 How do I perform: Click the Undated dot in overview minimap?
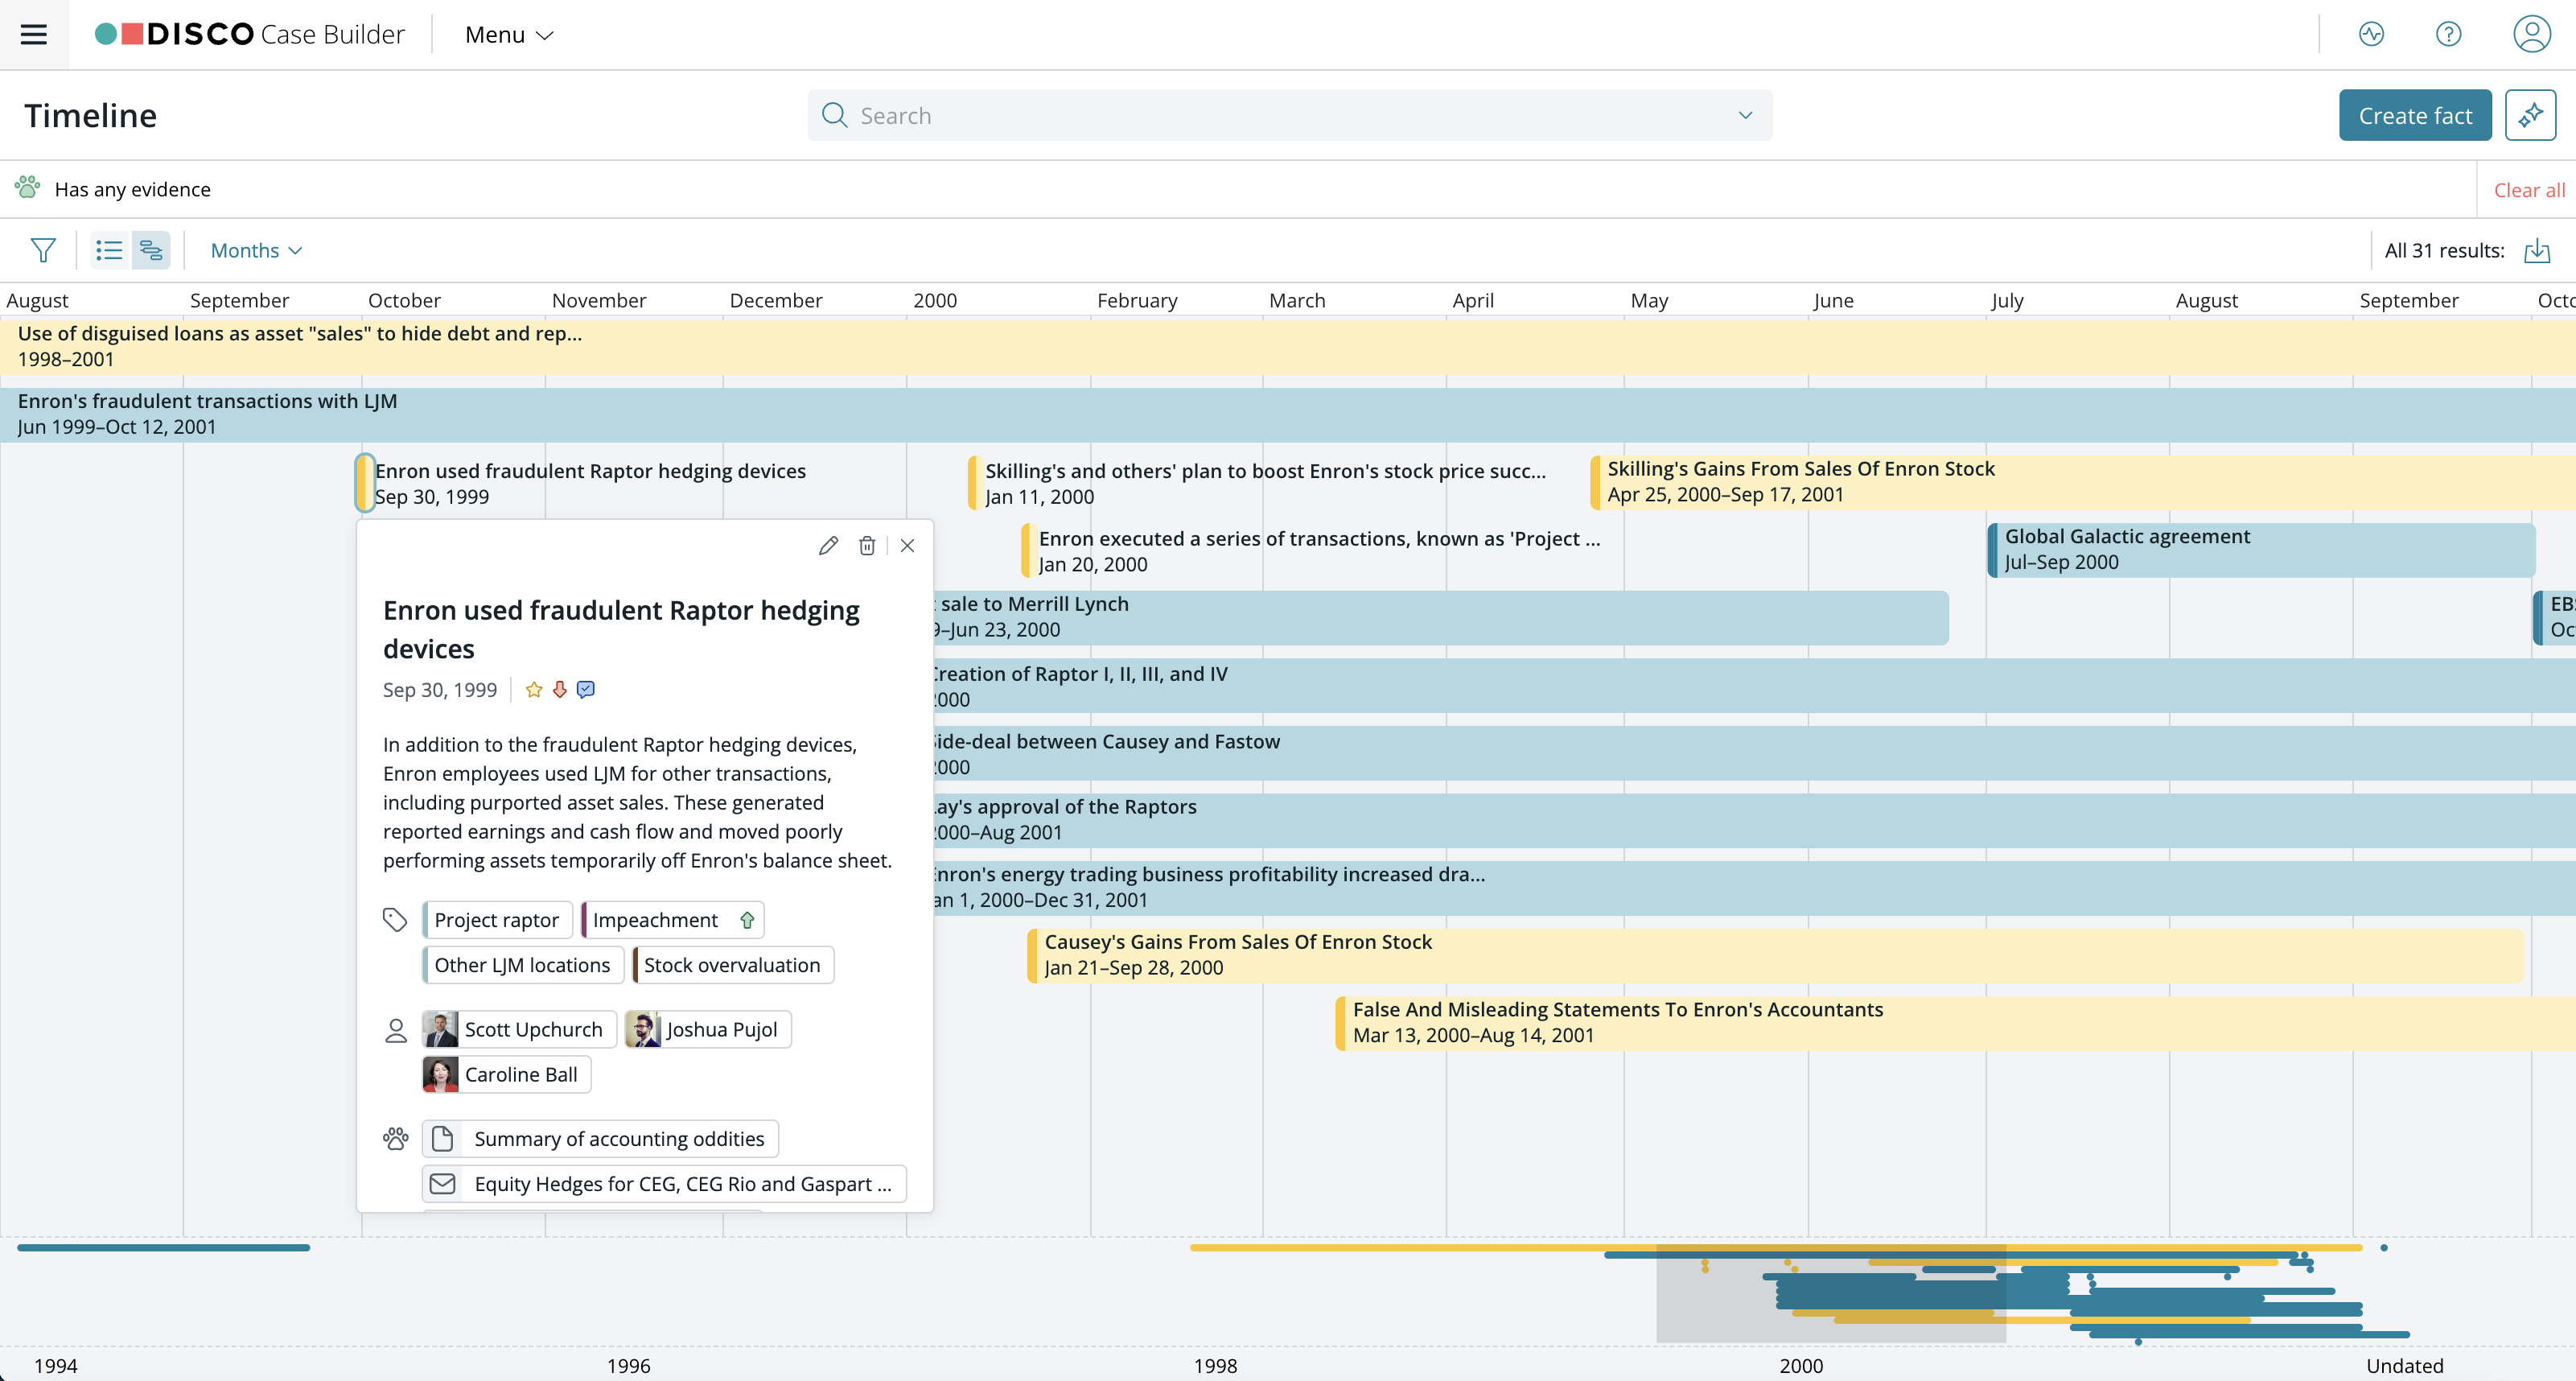2384,1248
